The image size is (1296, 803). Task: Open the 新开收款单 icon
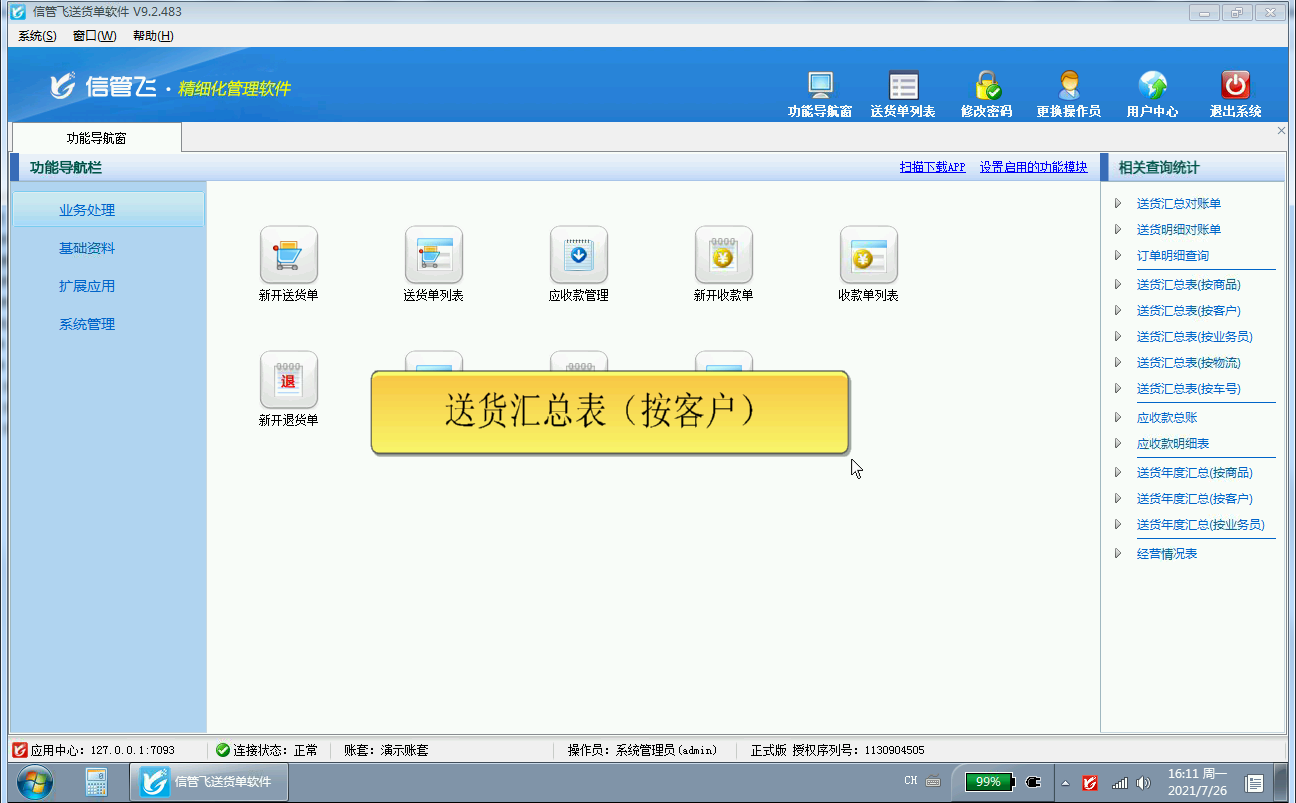[723, 255]
